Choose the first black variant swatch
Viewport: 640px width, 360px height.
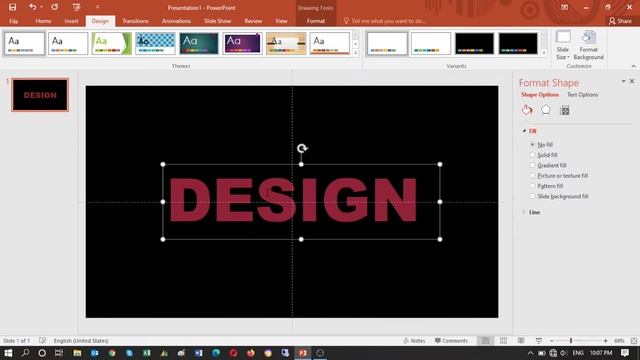tap(474, 43)
